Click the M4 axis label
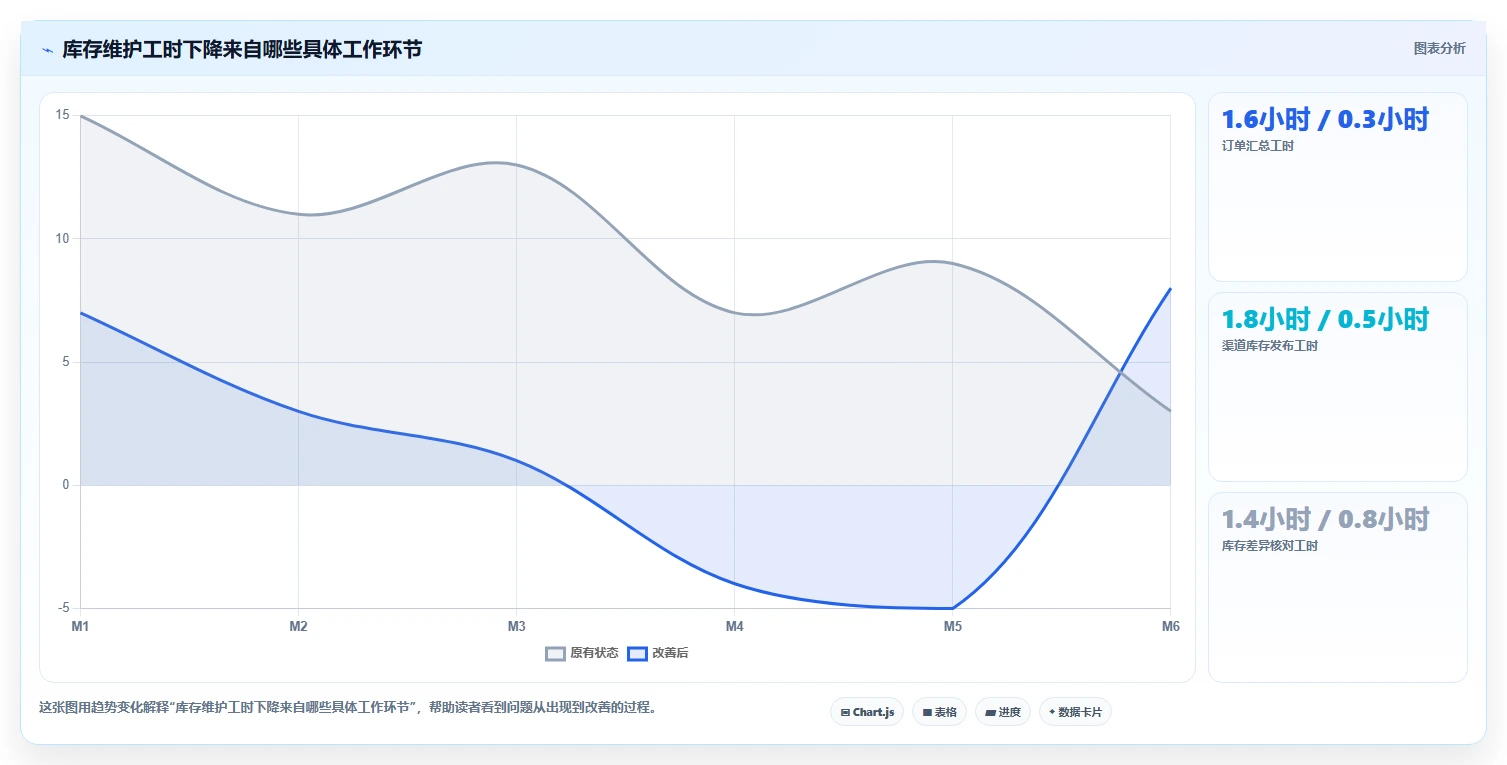The image size is (1507, 765). coord(735,627)
